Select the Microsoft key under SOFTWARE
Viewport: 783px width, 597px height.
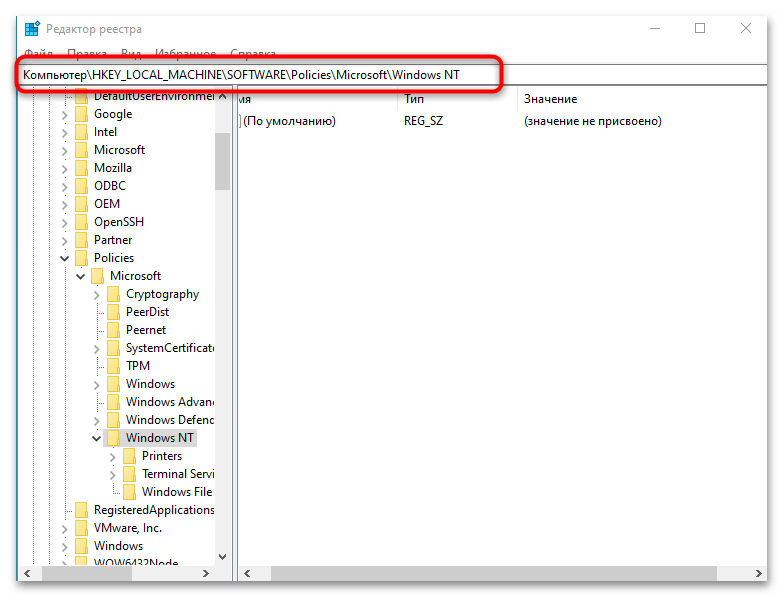coord(119,150)
